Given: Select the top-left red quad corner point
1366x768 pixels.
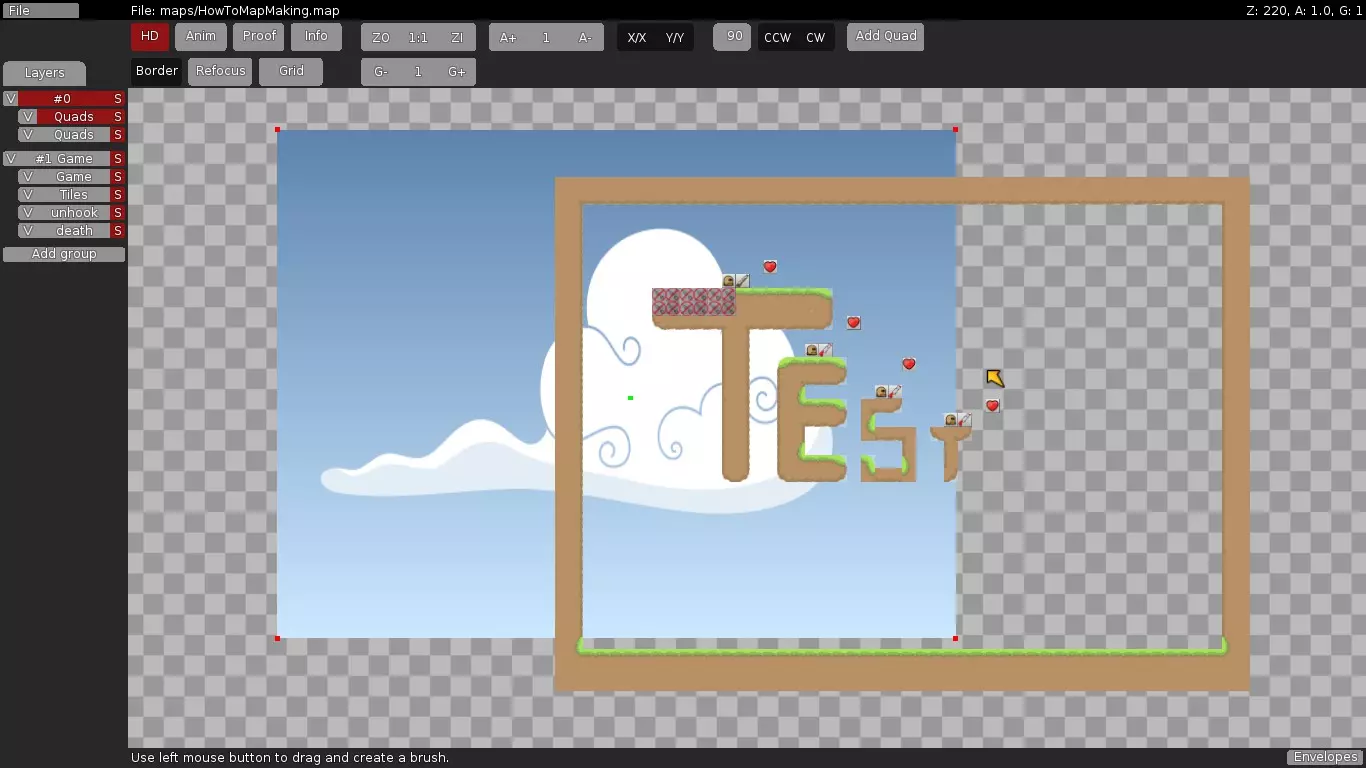Looking at the screenshot, I should click(277, 129).
